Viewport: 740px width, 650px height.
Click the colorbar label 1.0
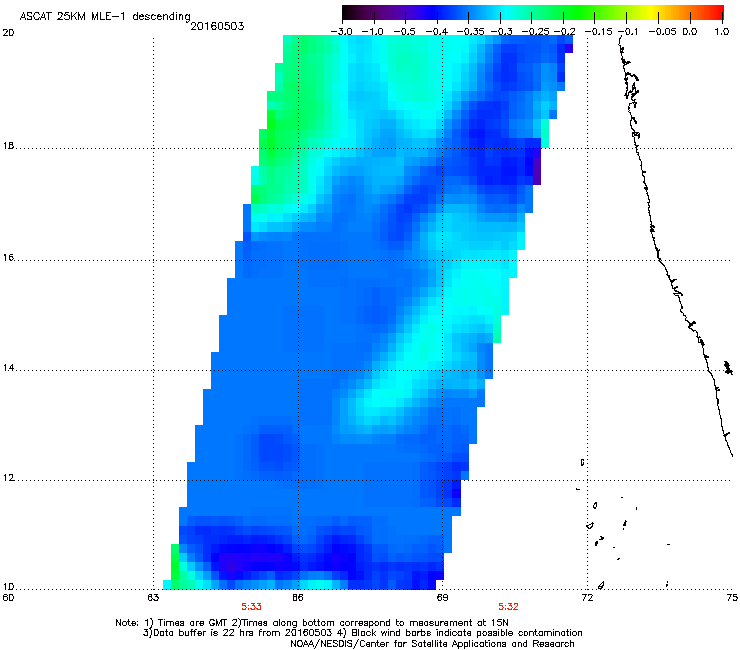722,32
